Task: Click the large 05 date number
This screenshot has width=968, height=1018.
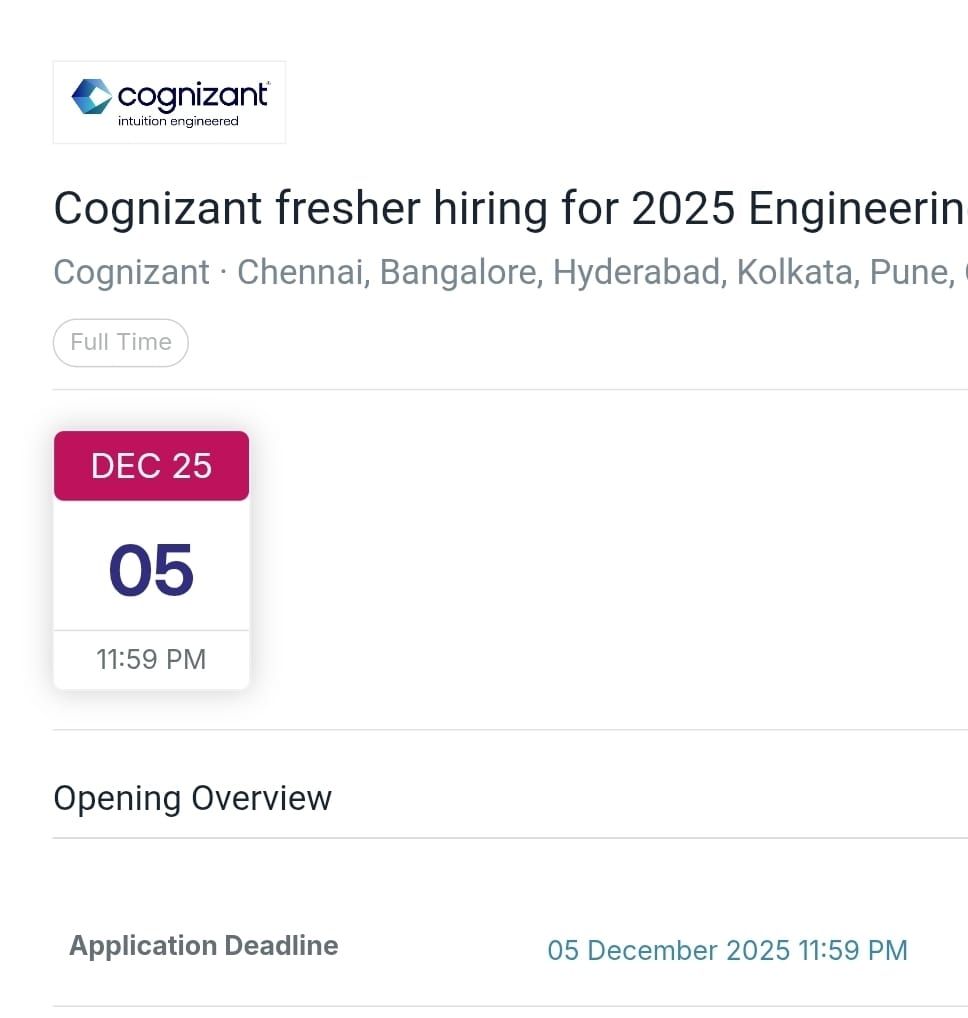Action: click(x=151, y=571)
